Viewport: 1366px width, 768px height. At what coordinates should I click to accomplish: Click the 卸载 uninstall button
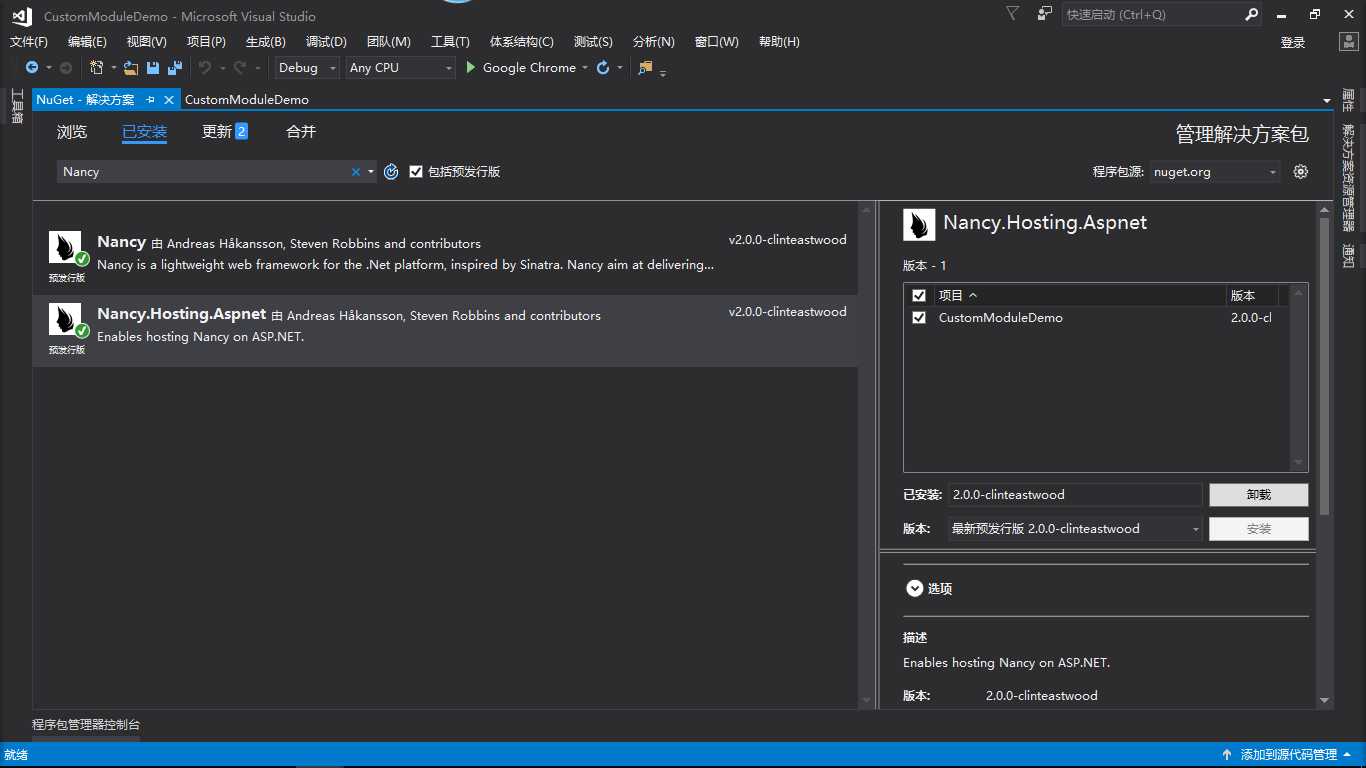click(1259, 495)
